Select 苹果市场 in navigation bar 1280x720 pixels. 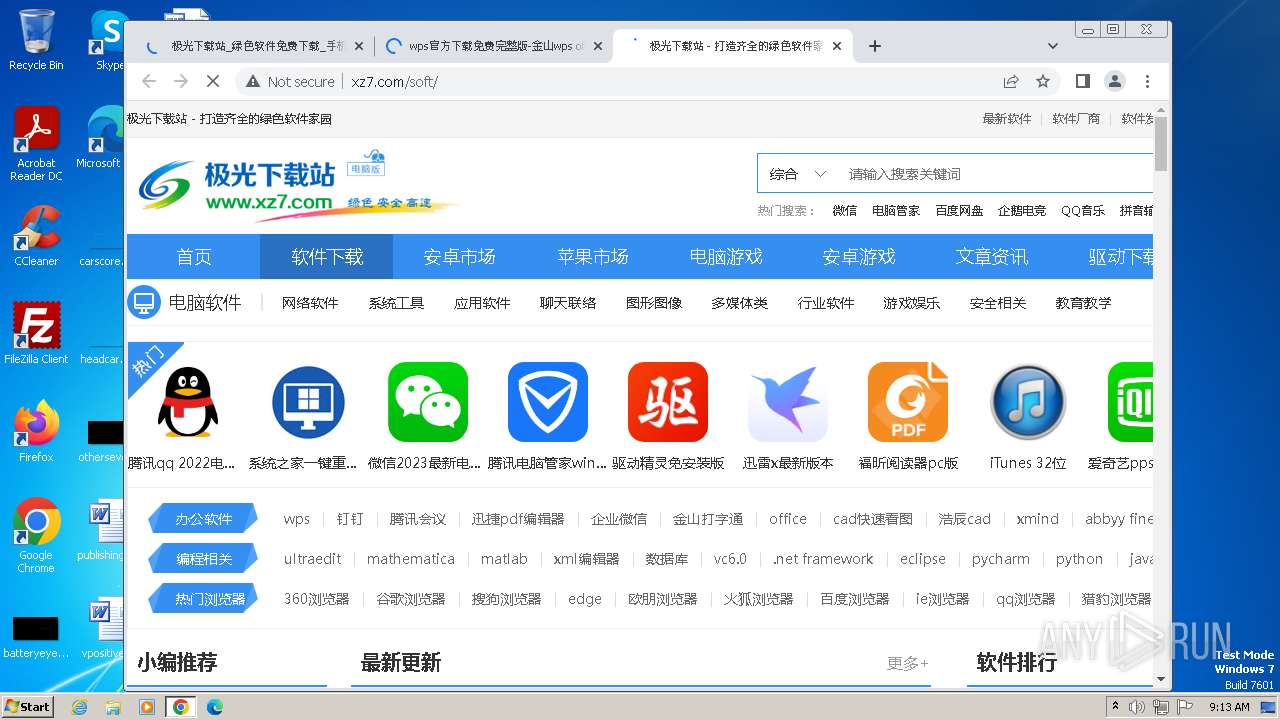pos(593,257)
